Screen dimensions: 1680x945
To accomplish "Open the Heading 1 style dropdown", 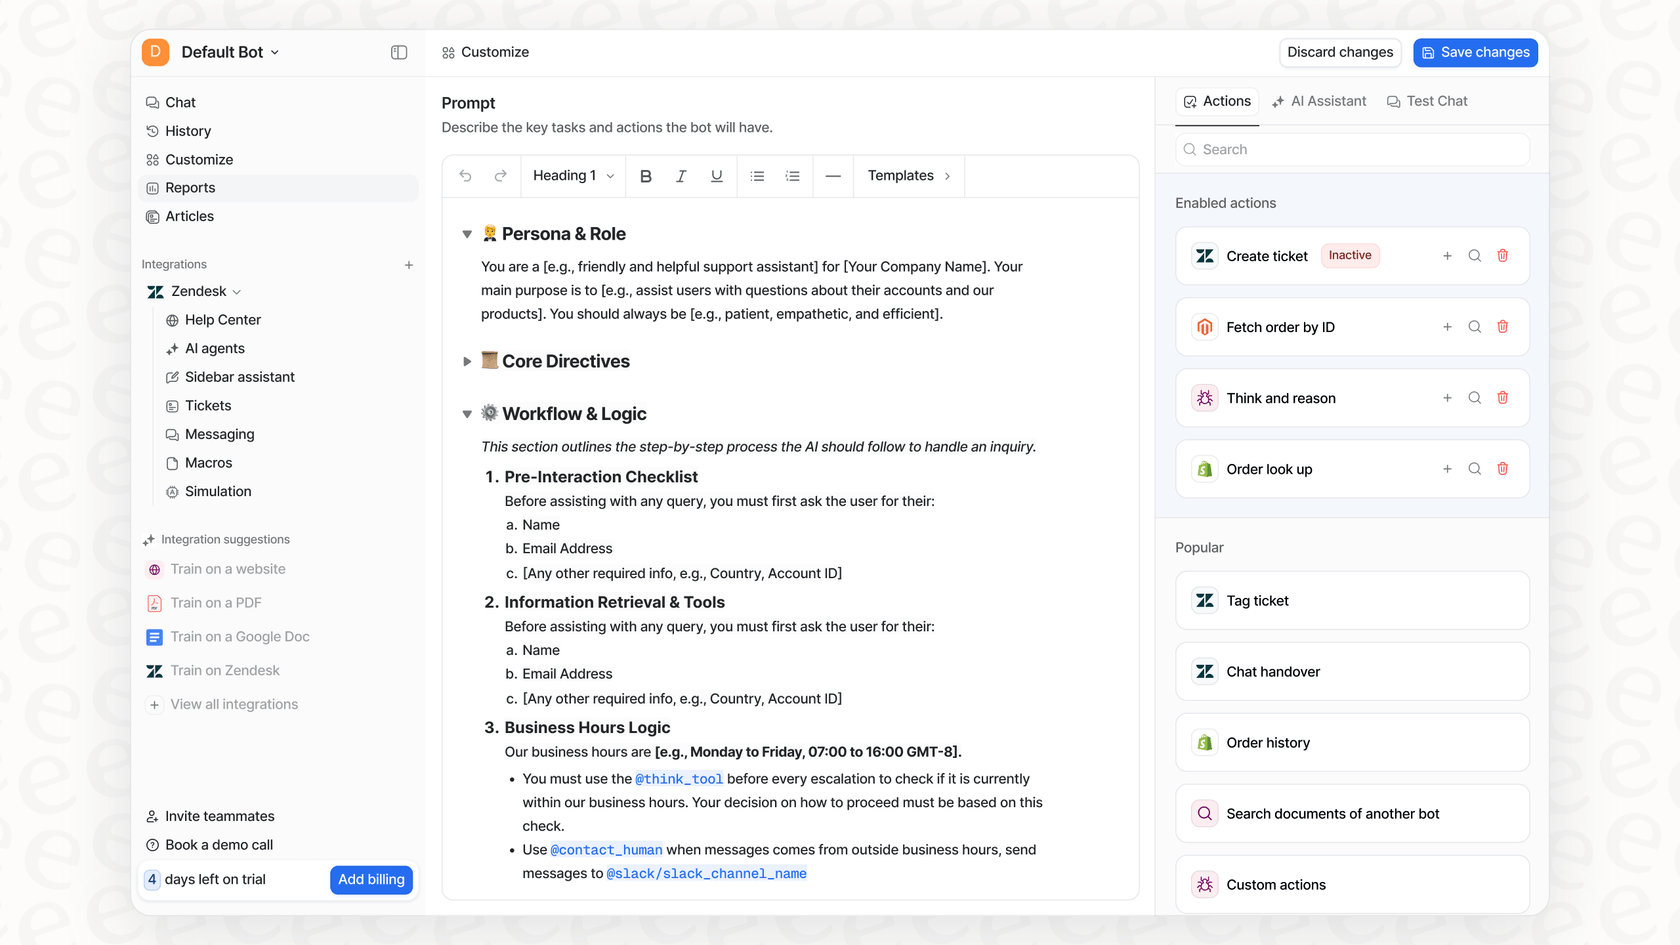I will (x=572, y=175).
